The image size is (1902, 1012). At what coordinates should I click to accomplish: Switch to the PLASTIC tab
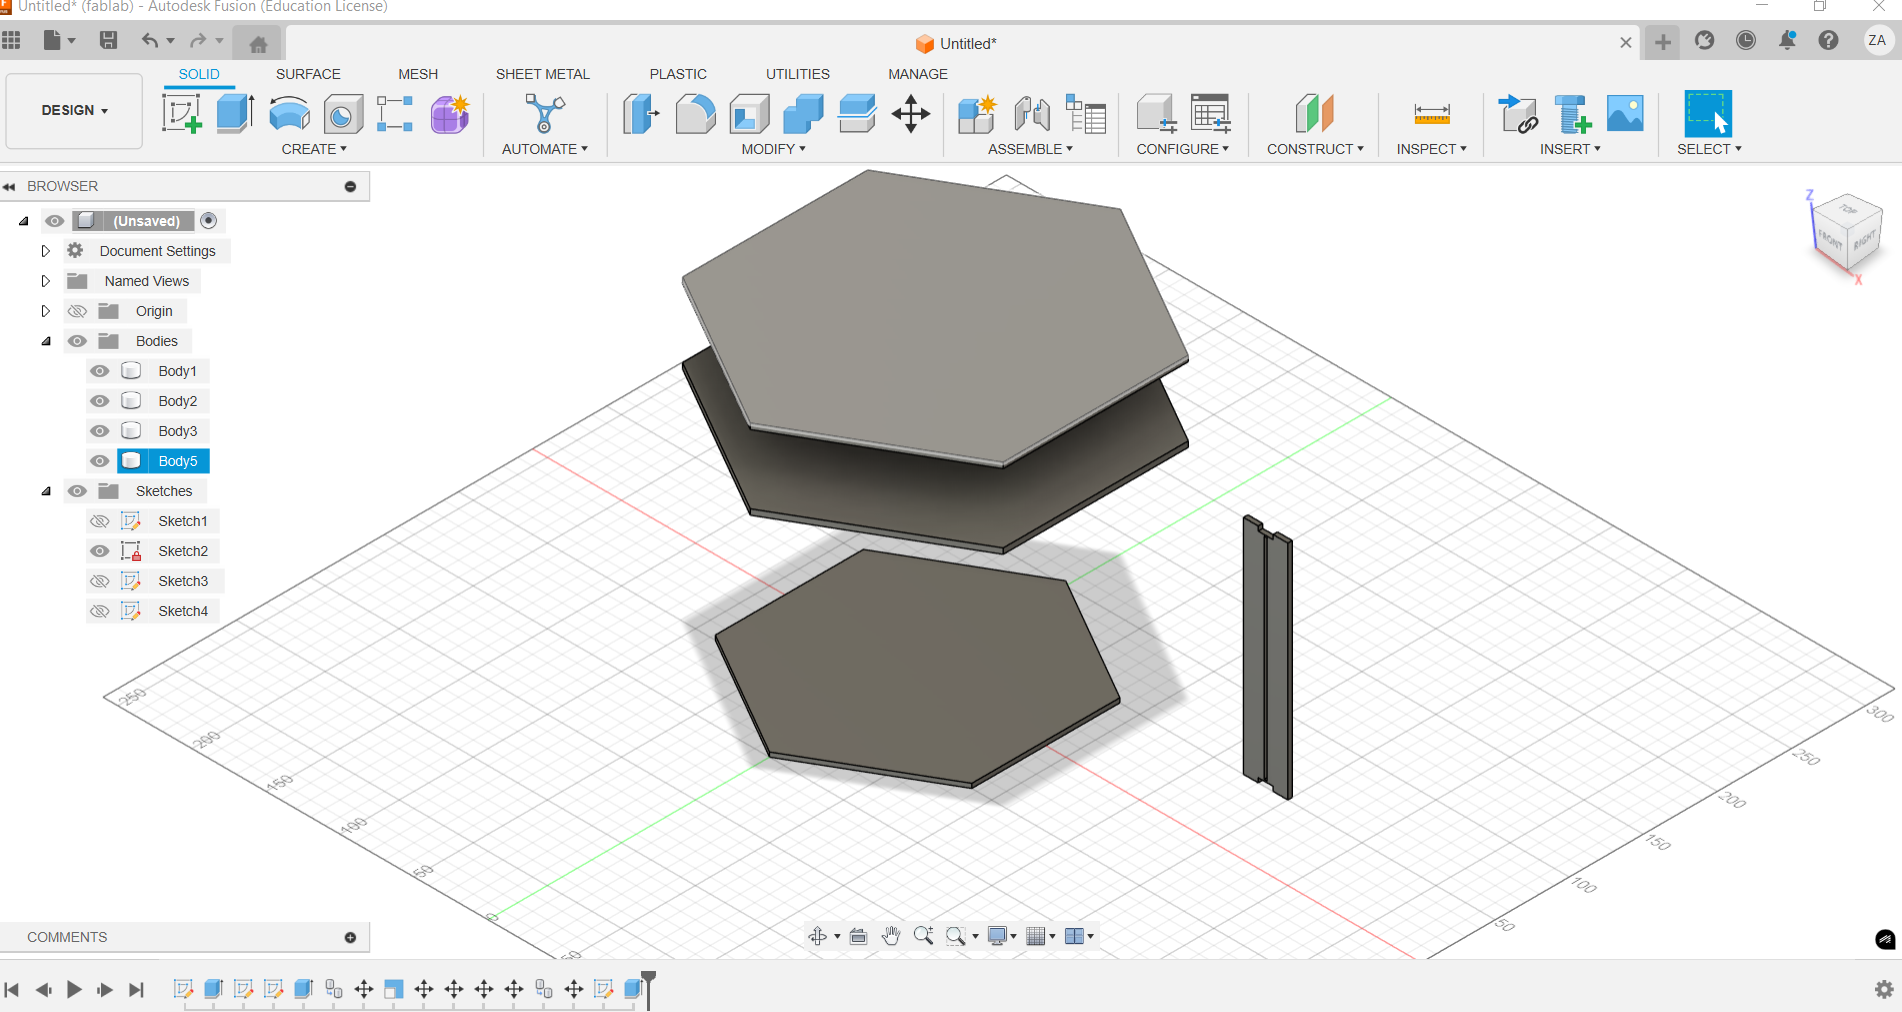pyautogui.click(x=678, y=74)
